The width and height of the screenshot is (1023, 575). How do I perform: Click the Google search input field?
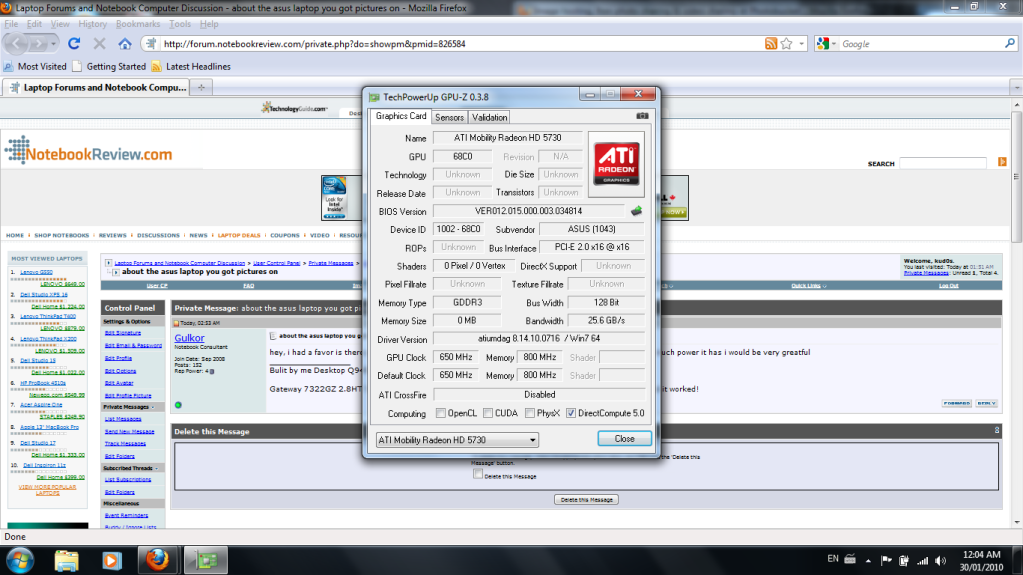click(x=921, y=44)
